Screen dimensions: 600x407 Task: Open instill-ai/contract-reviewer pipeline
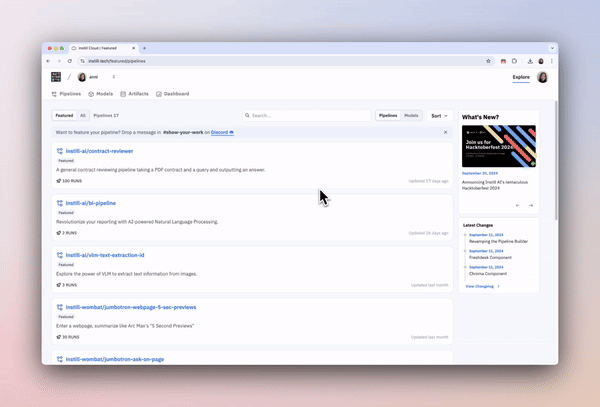(99, 151)
